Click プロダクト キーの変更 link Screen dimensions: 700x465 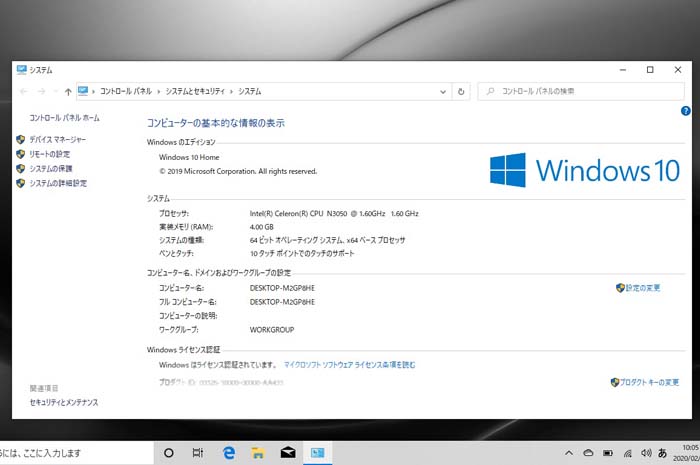649,382
